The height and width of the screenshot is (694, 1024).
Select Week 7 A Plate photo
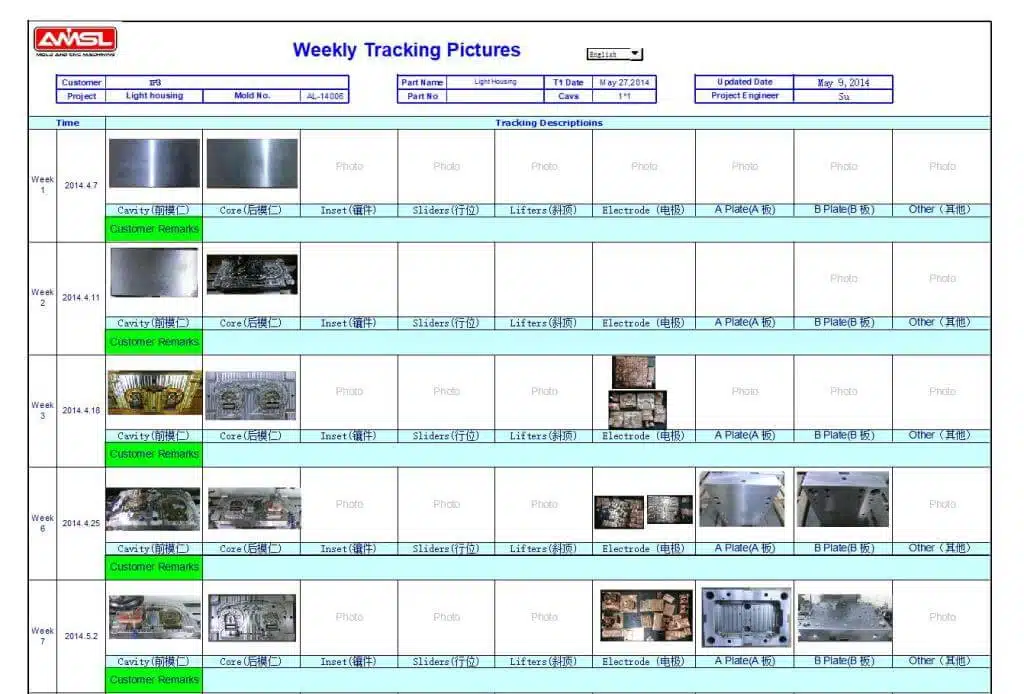tap(746, 616)
